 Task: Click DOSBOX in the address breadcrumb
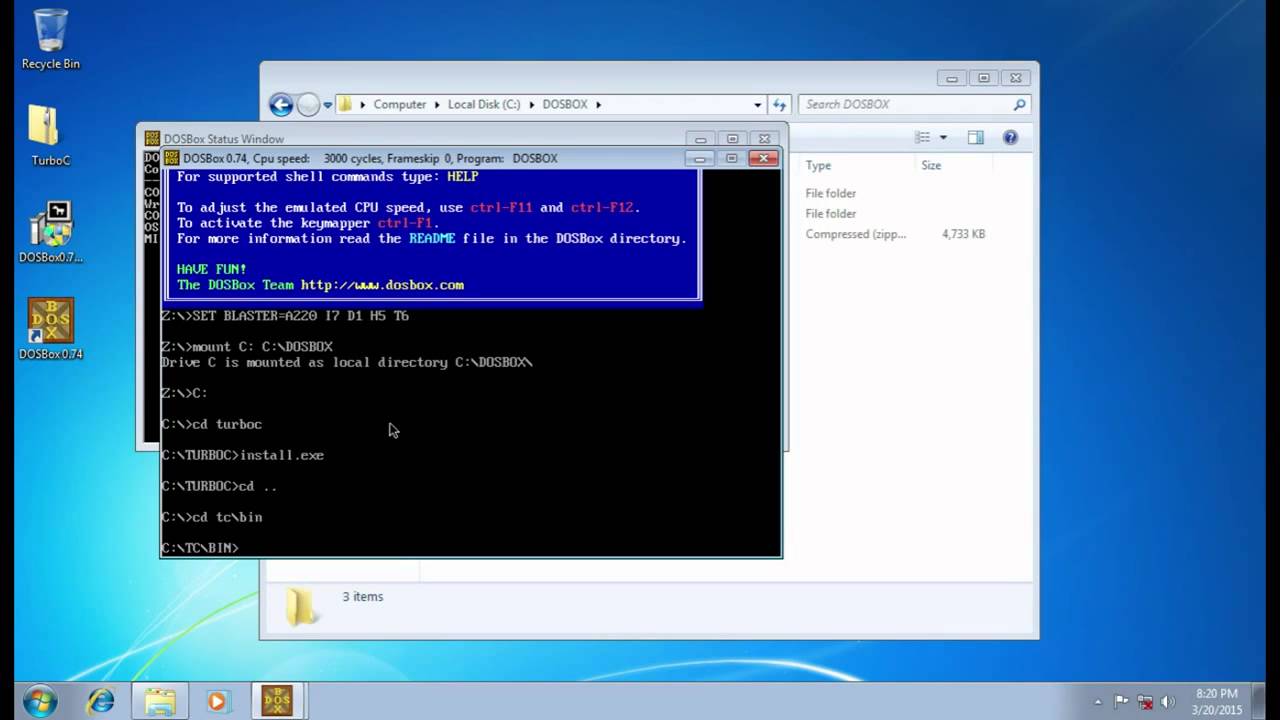tap(565, 104)
